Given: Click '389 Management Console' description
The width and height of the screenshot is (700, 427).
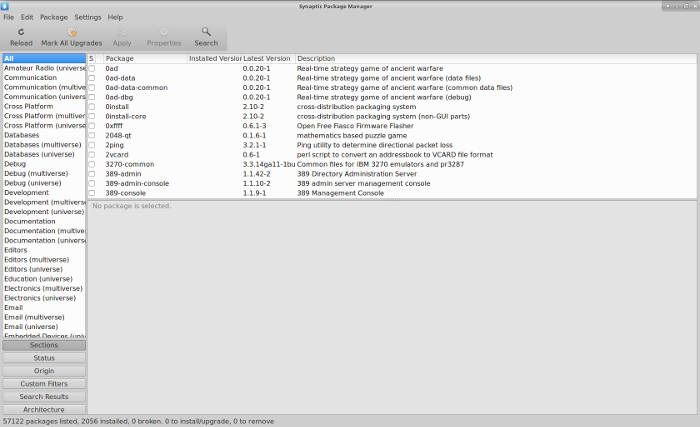Looking at the screenshot, I should click(x=340, y=193).
